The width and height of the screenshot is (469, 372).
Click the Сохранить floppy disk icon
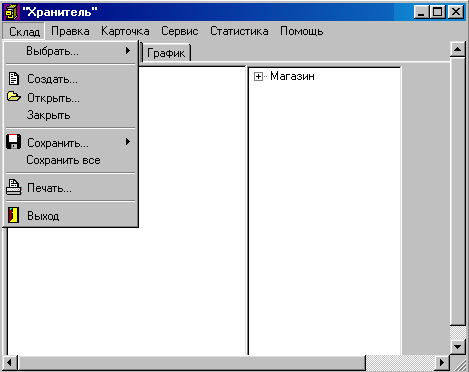click(14, 142)
